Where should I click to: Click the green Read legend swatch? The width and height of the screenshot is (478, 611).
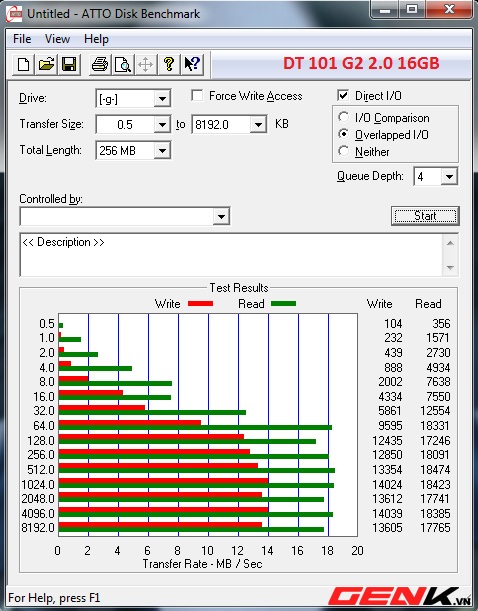coord(284,304)
